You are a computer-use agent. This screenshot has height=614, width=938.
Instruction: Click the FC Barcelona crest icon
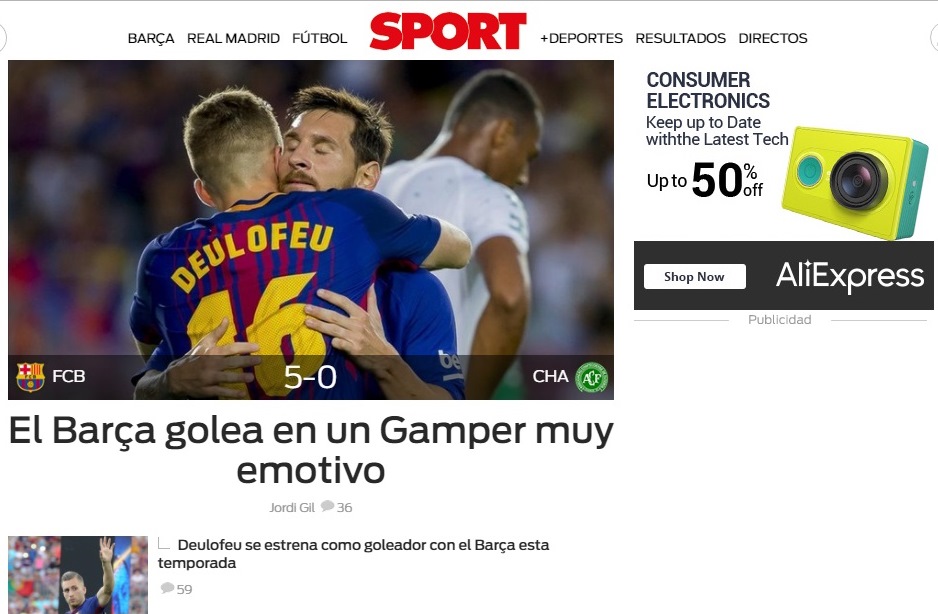(31, 376)
